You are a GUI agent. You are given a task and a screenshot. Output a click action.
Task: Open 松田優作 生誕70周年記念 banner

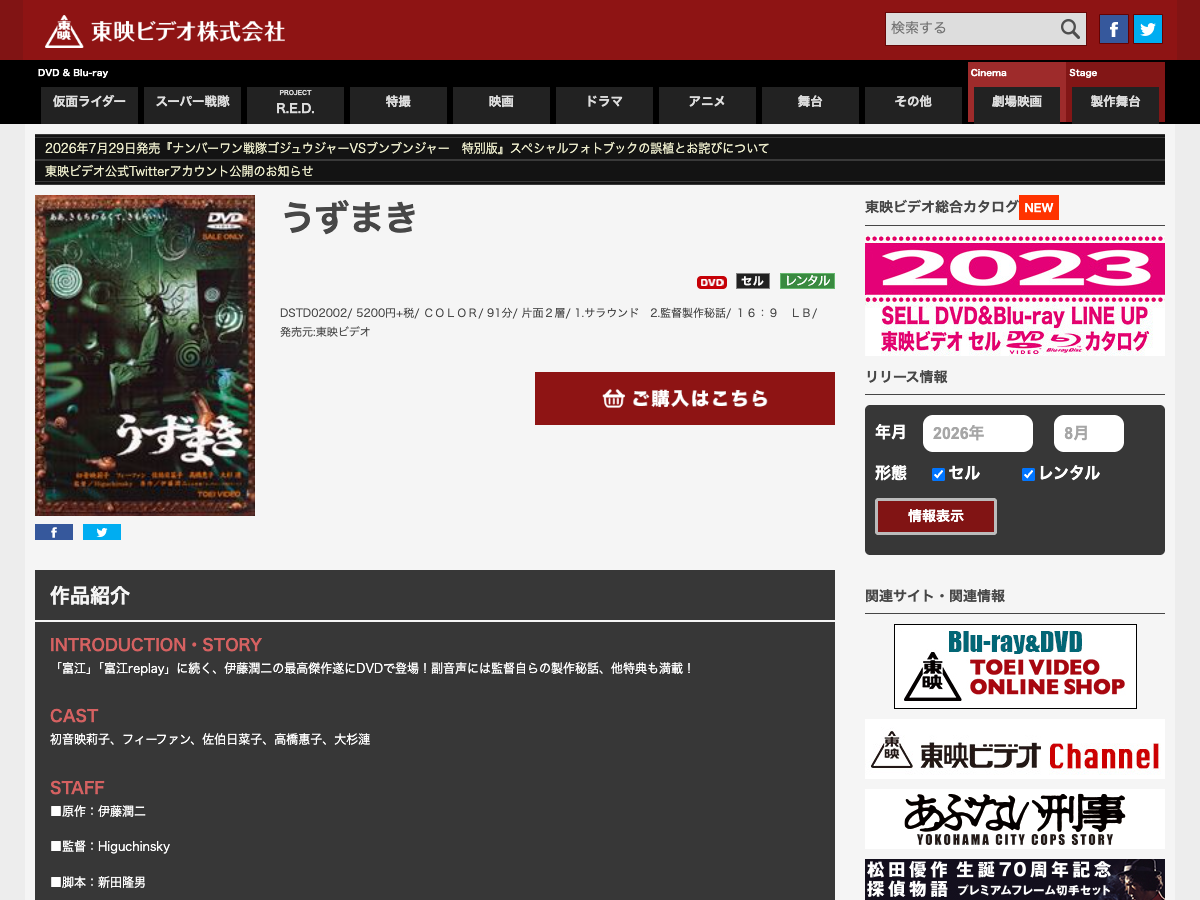click(x=1015, y=879)
